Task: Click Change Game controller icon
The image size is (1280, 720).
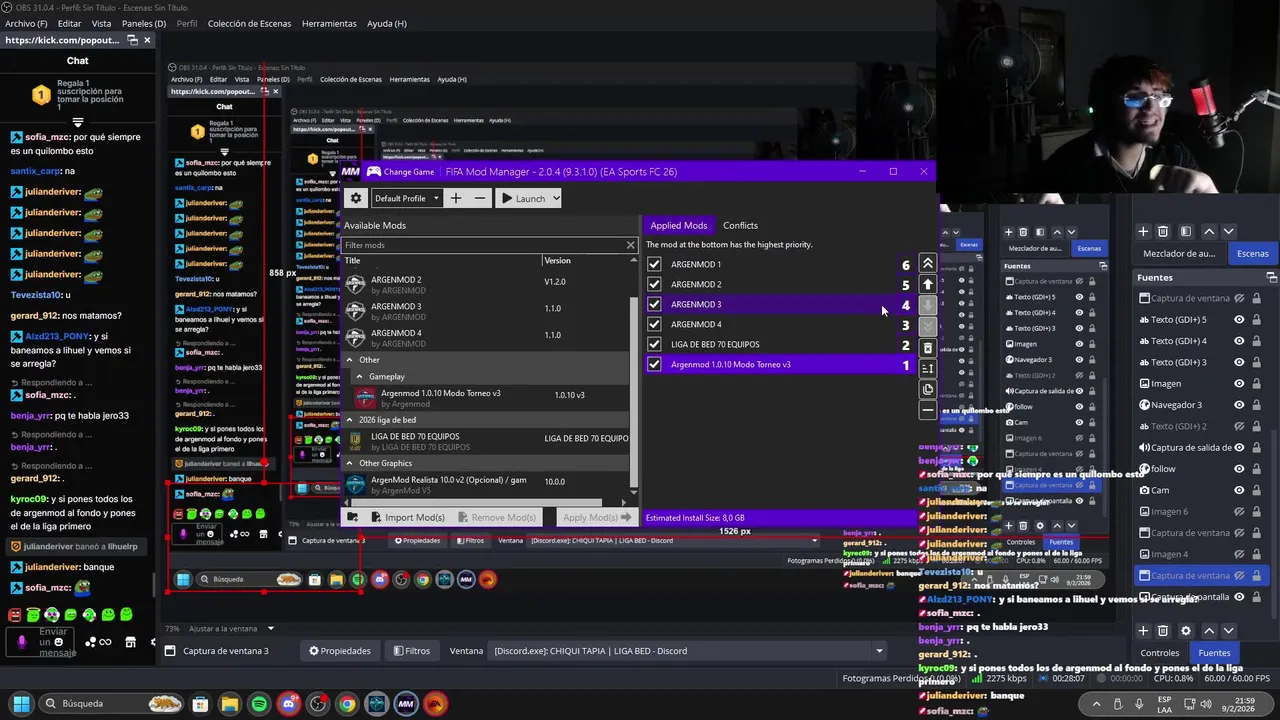Action: [373, 171]
